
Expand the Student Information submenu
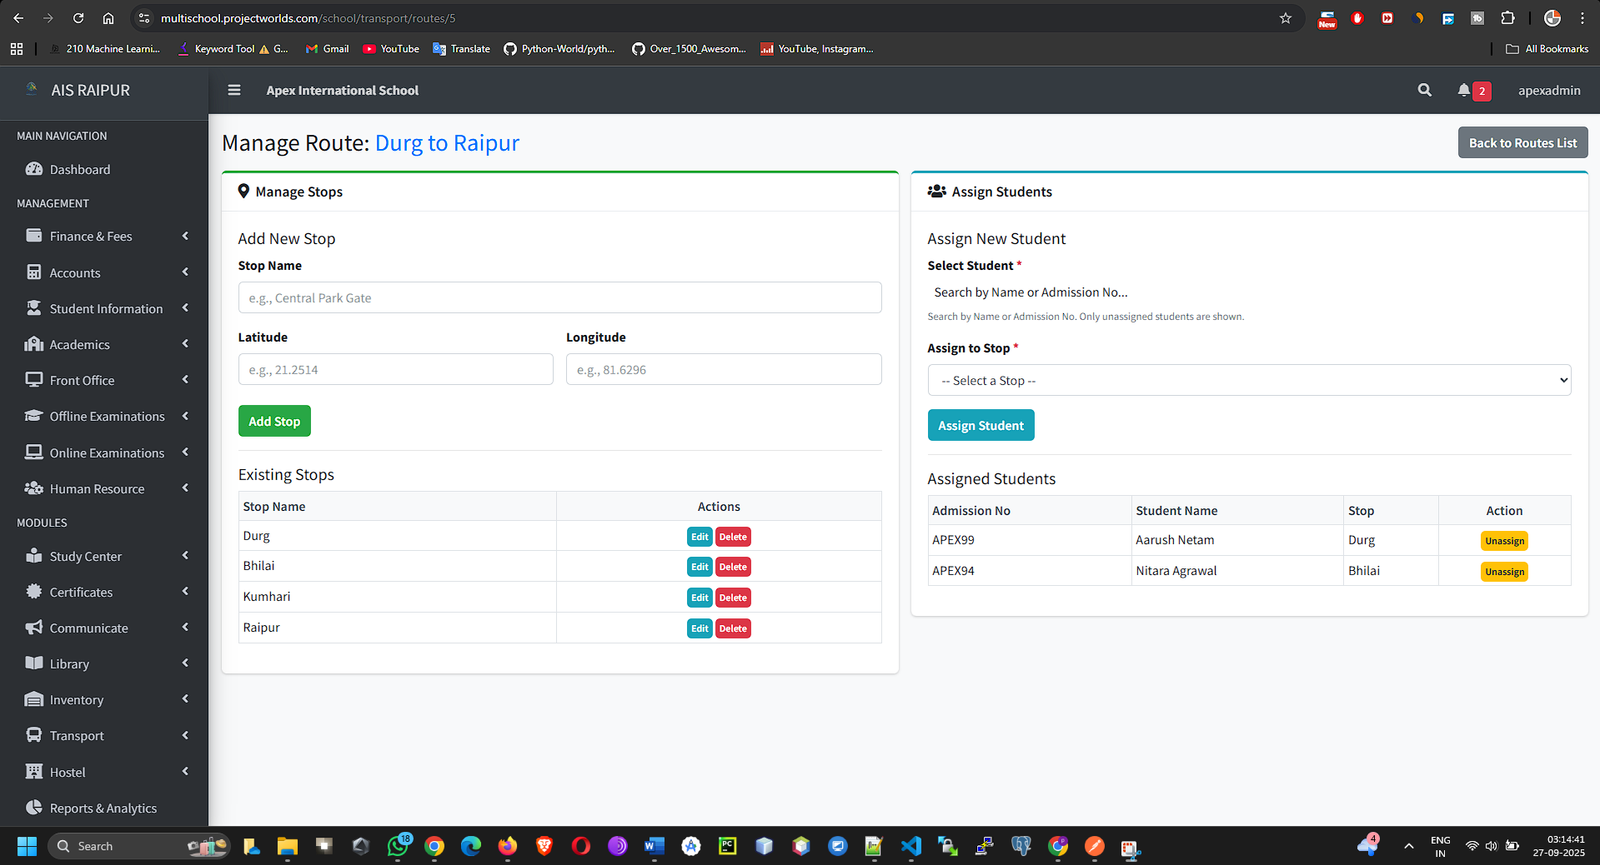click(106, 309)
